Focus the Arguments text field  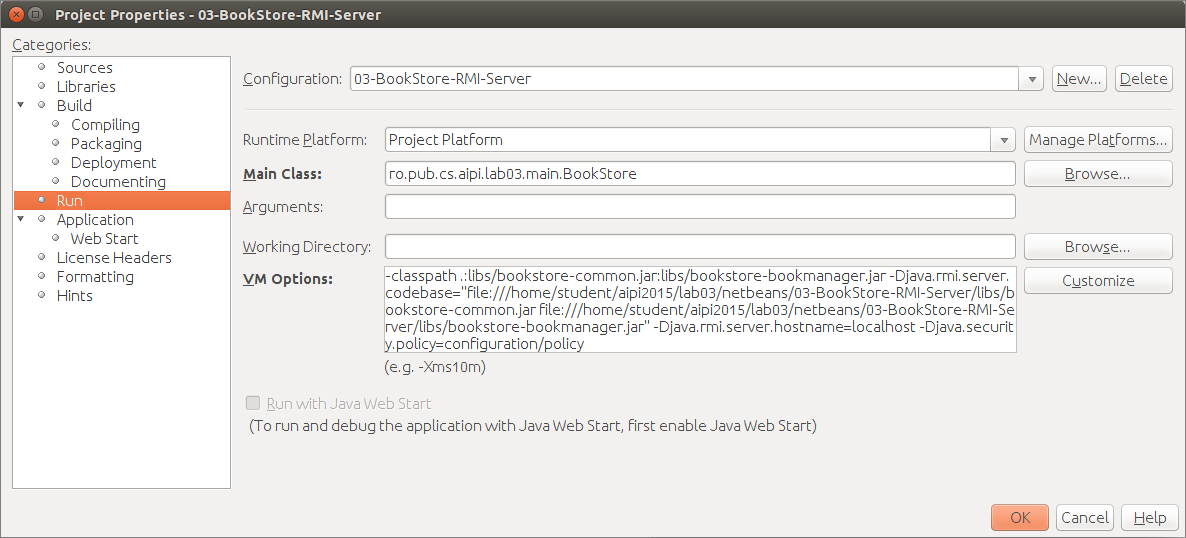700,206
